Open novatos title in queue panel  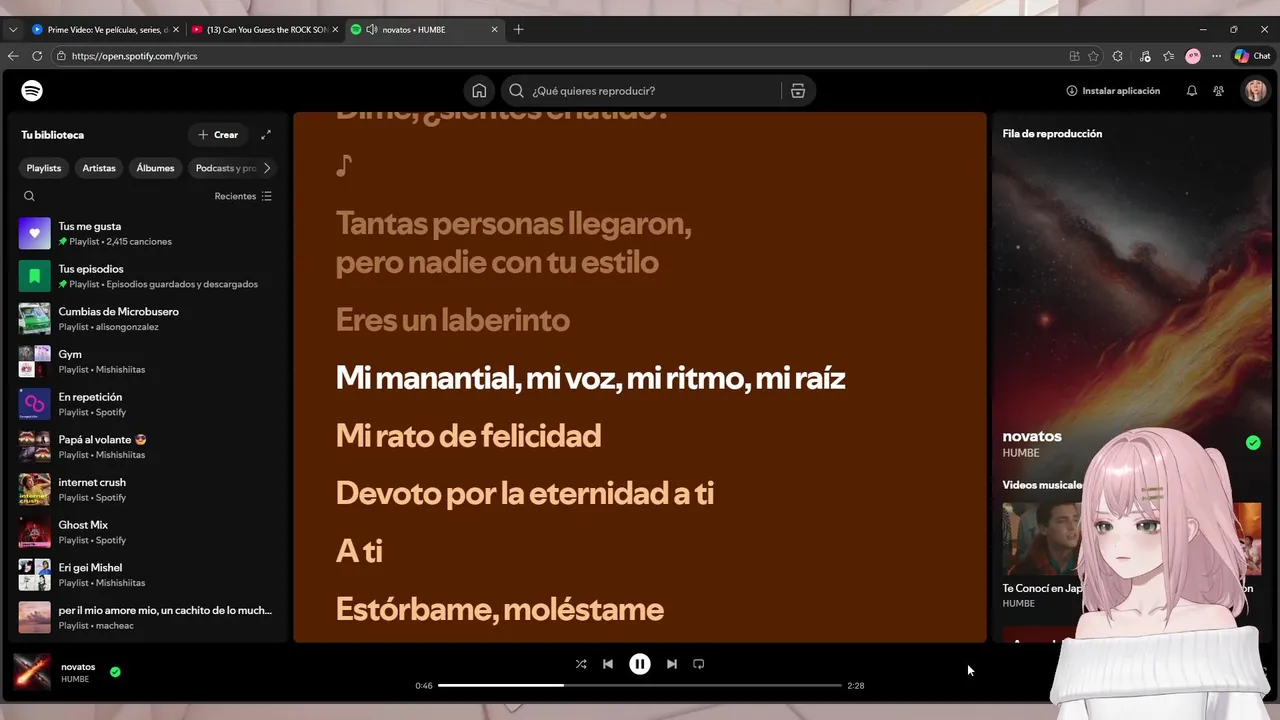[x=1032, y=436]
